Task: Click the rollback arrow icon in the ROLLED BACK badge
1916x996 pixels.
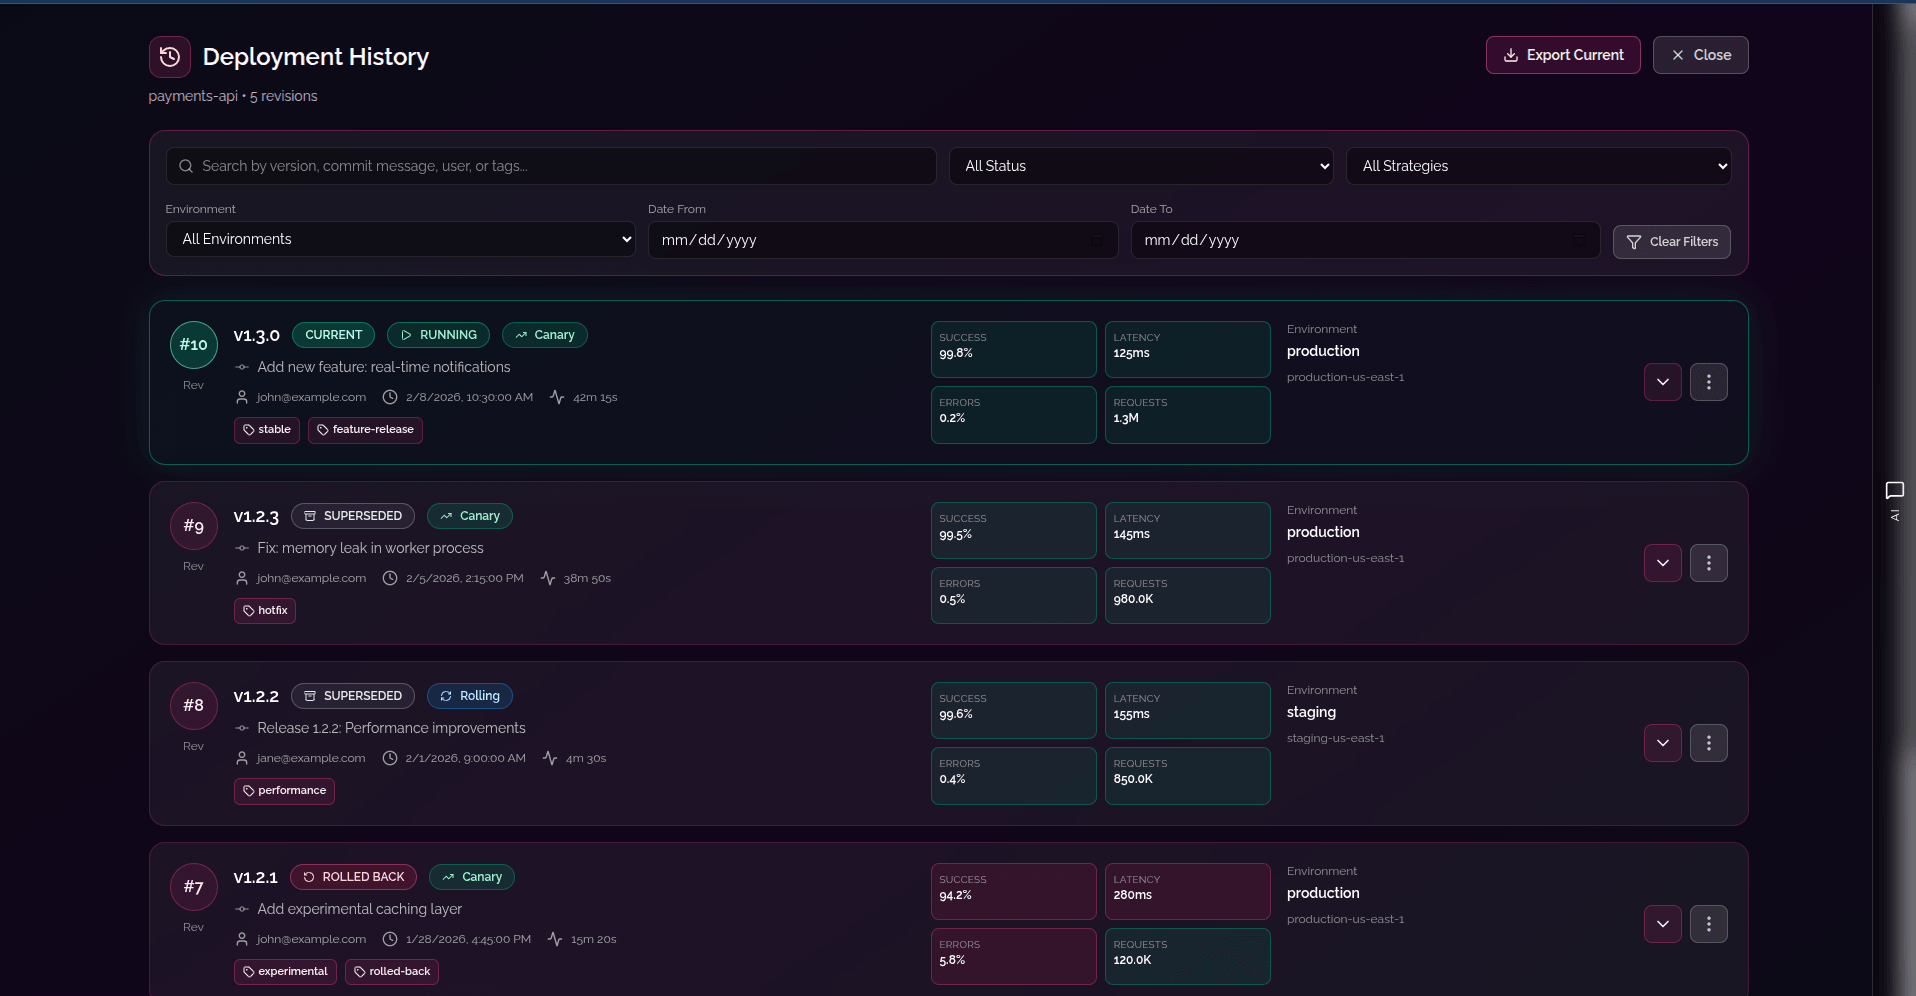Action: [x=308, y=877]
